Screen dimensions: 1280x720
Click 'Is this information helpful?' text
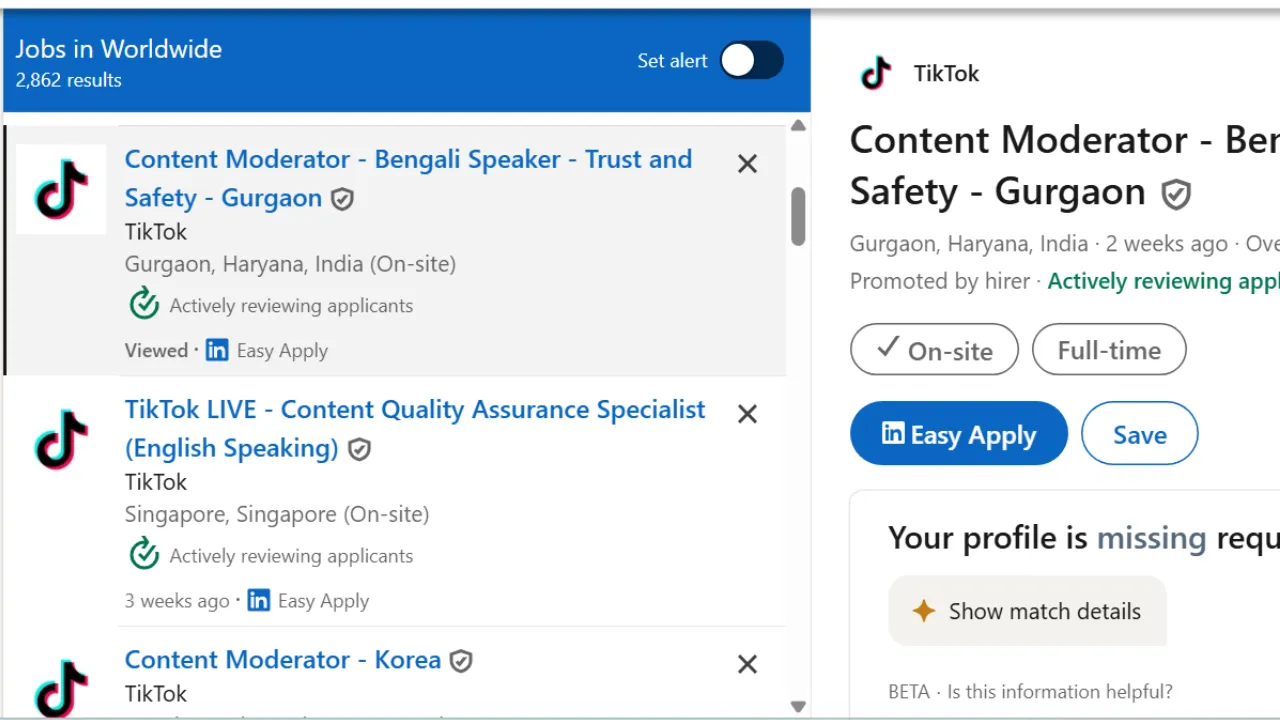click(1060, 691)
